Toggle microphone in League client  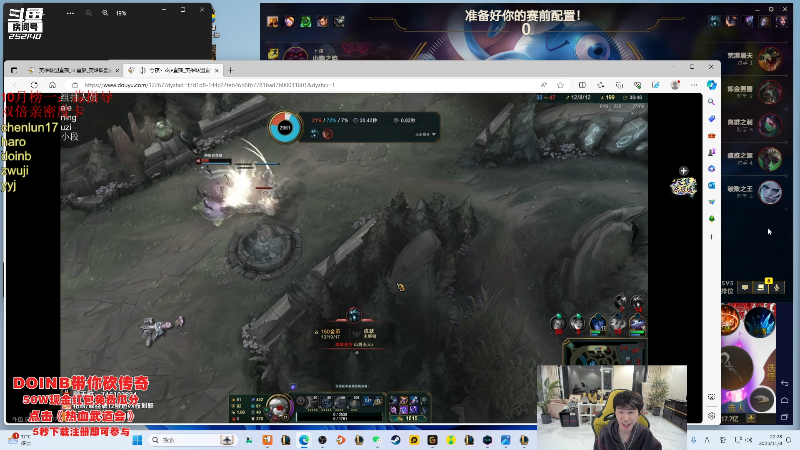pos(777,288)
